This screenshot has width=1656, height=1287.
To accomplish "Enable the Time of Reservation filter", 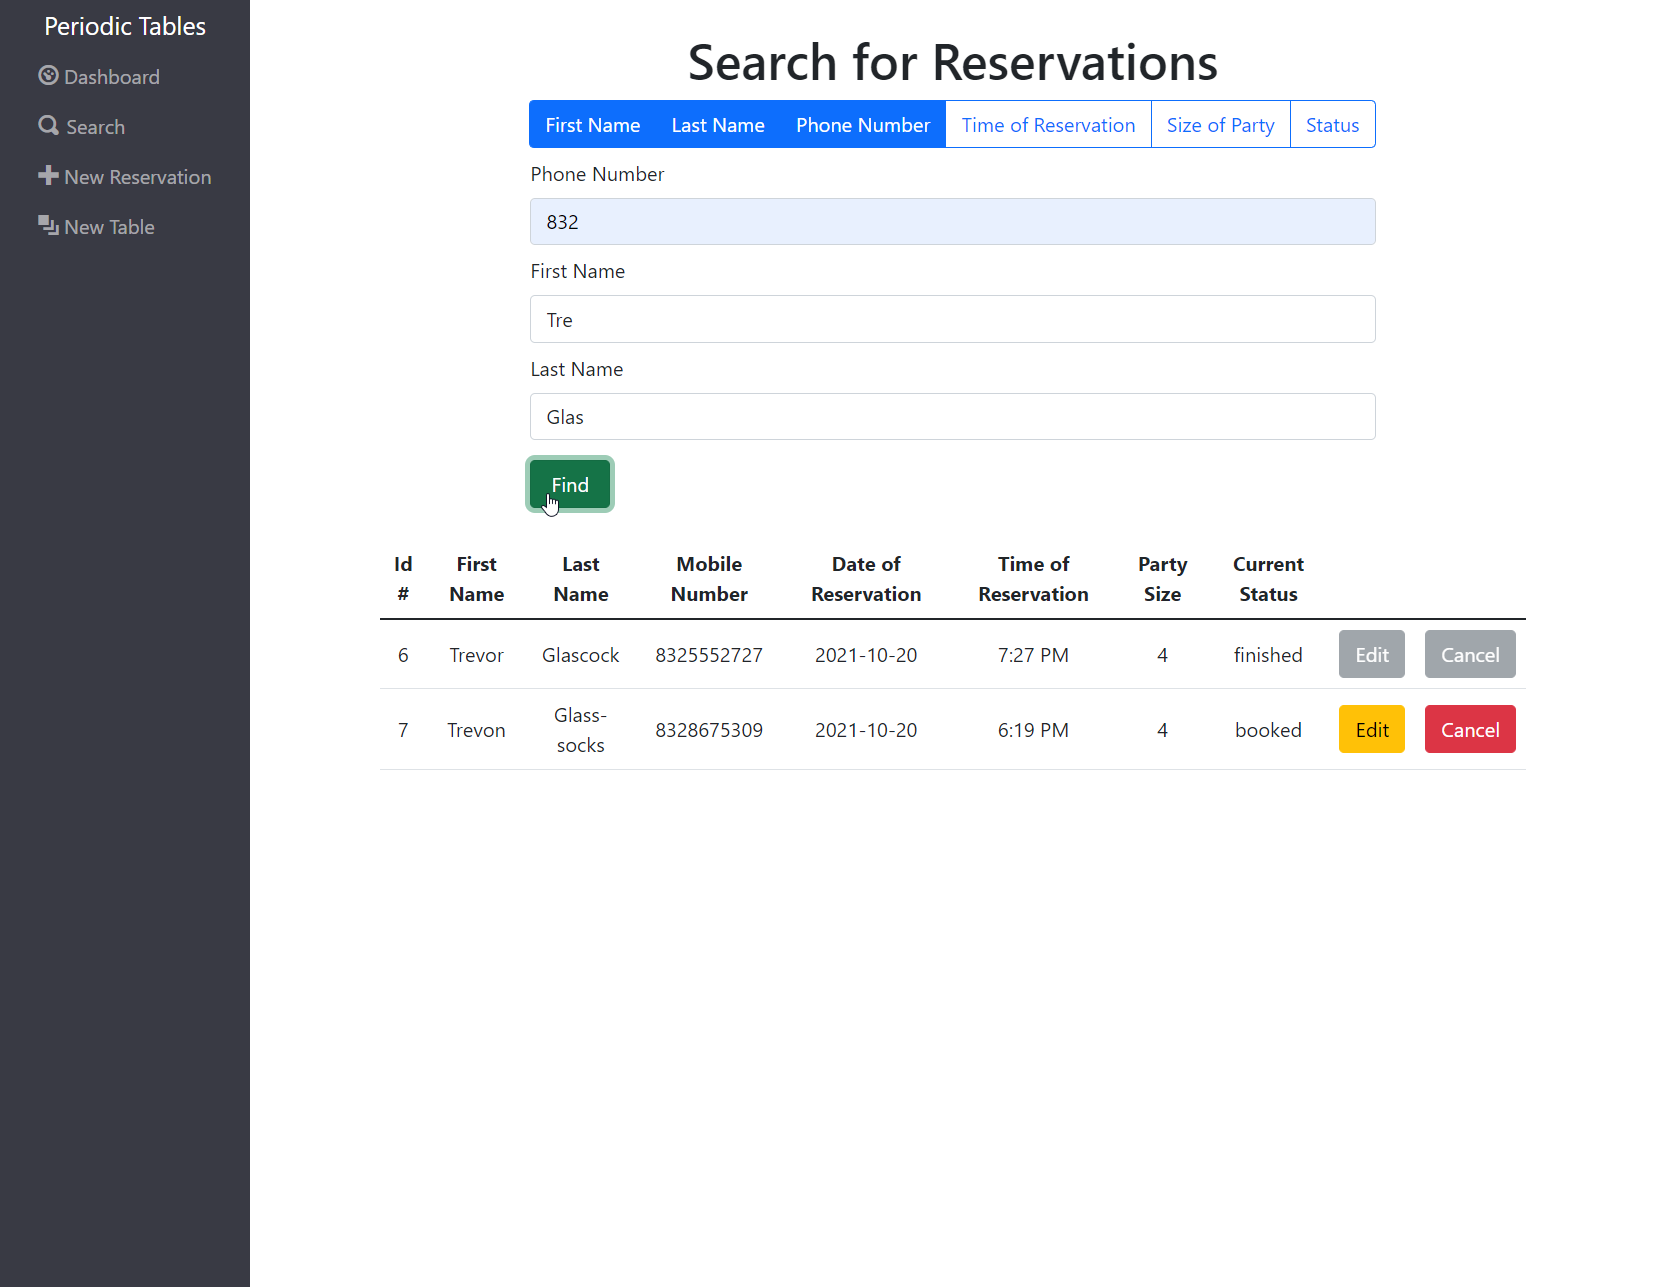I will coord(1048,125).
